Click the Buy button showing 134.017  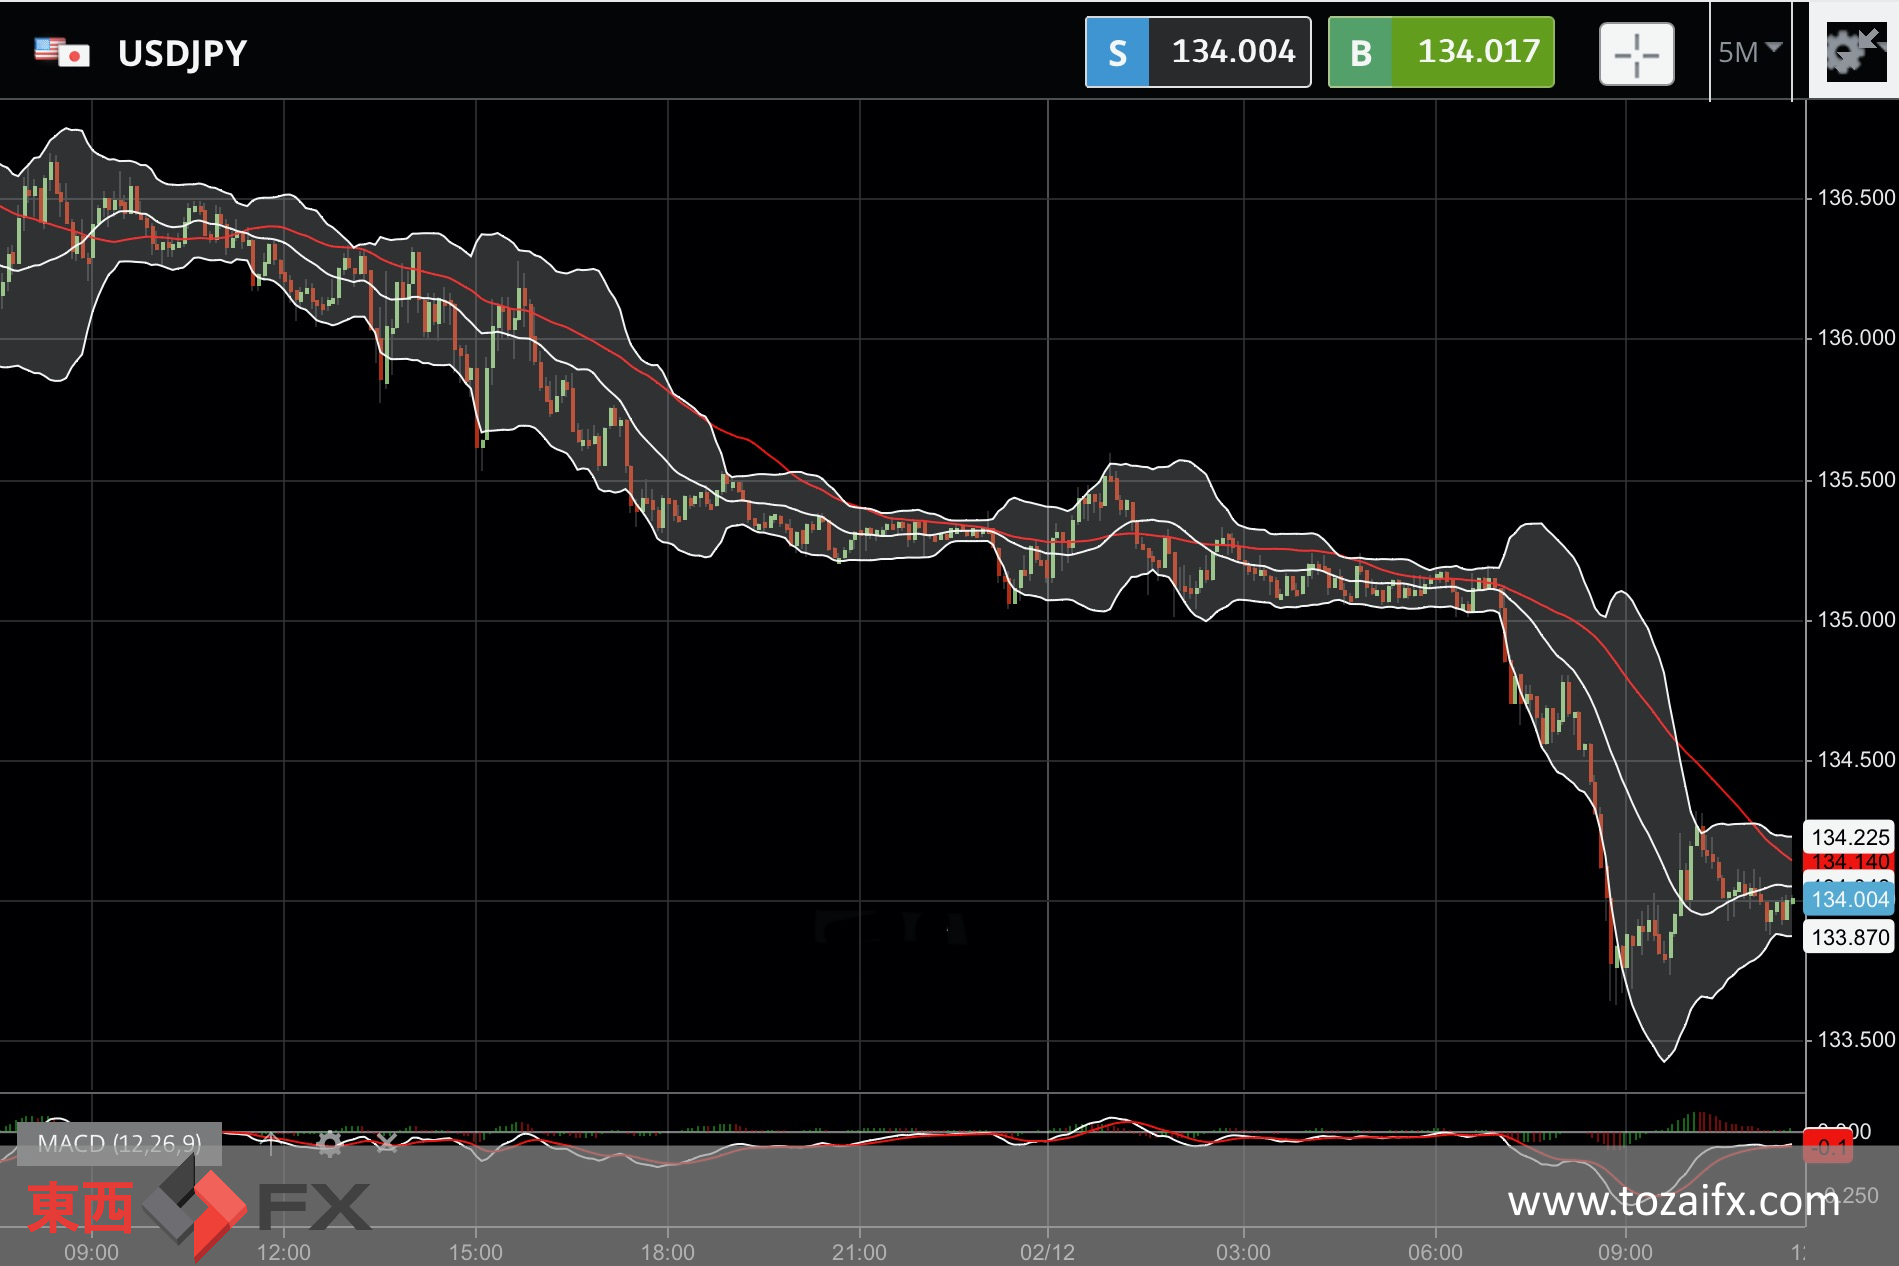1441,52
